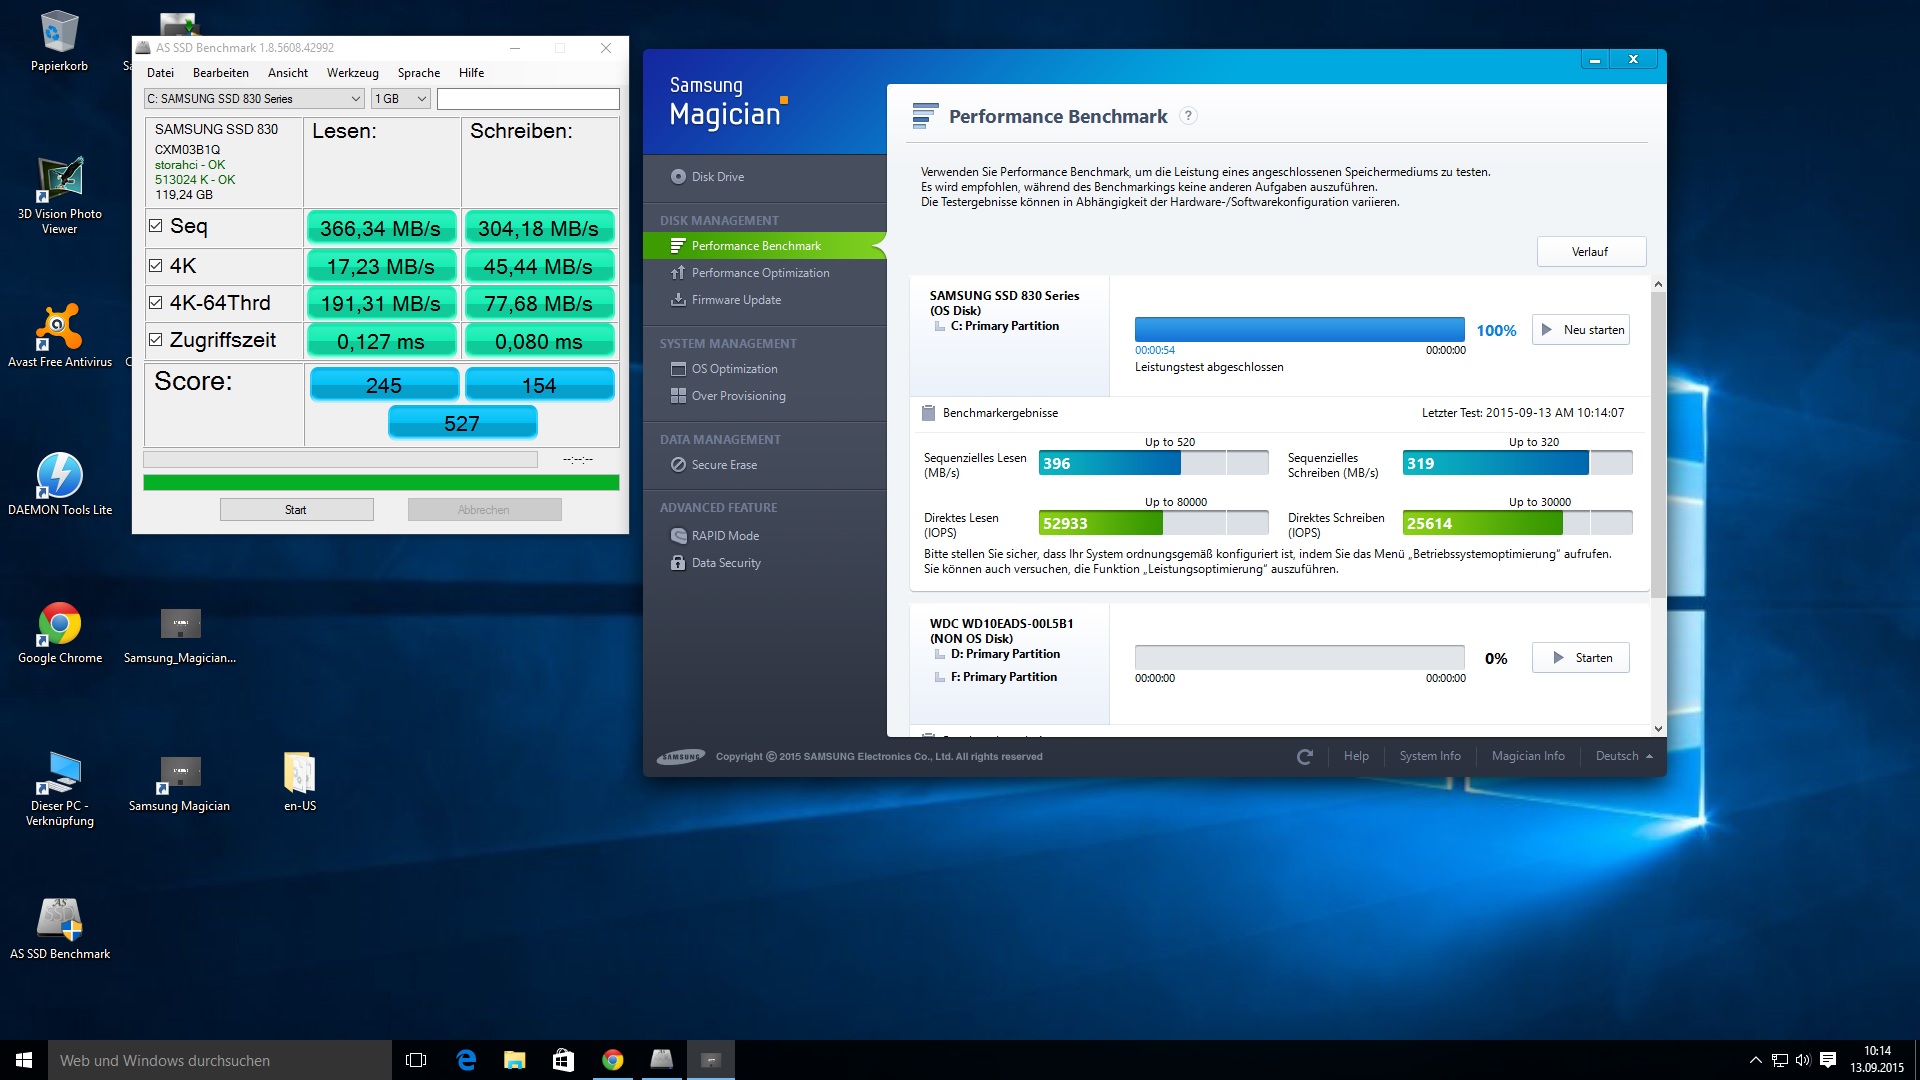1920x1080 pixels.
Task: Click the volume speaker tray icon
Action: tap(1803, 1060)
